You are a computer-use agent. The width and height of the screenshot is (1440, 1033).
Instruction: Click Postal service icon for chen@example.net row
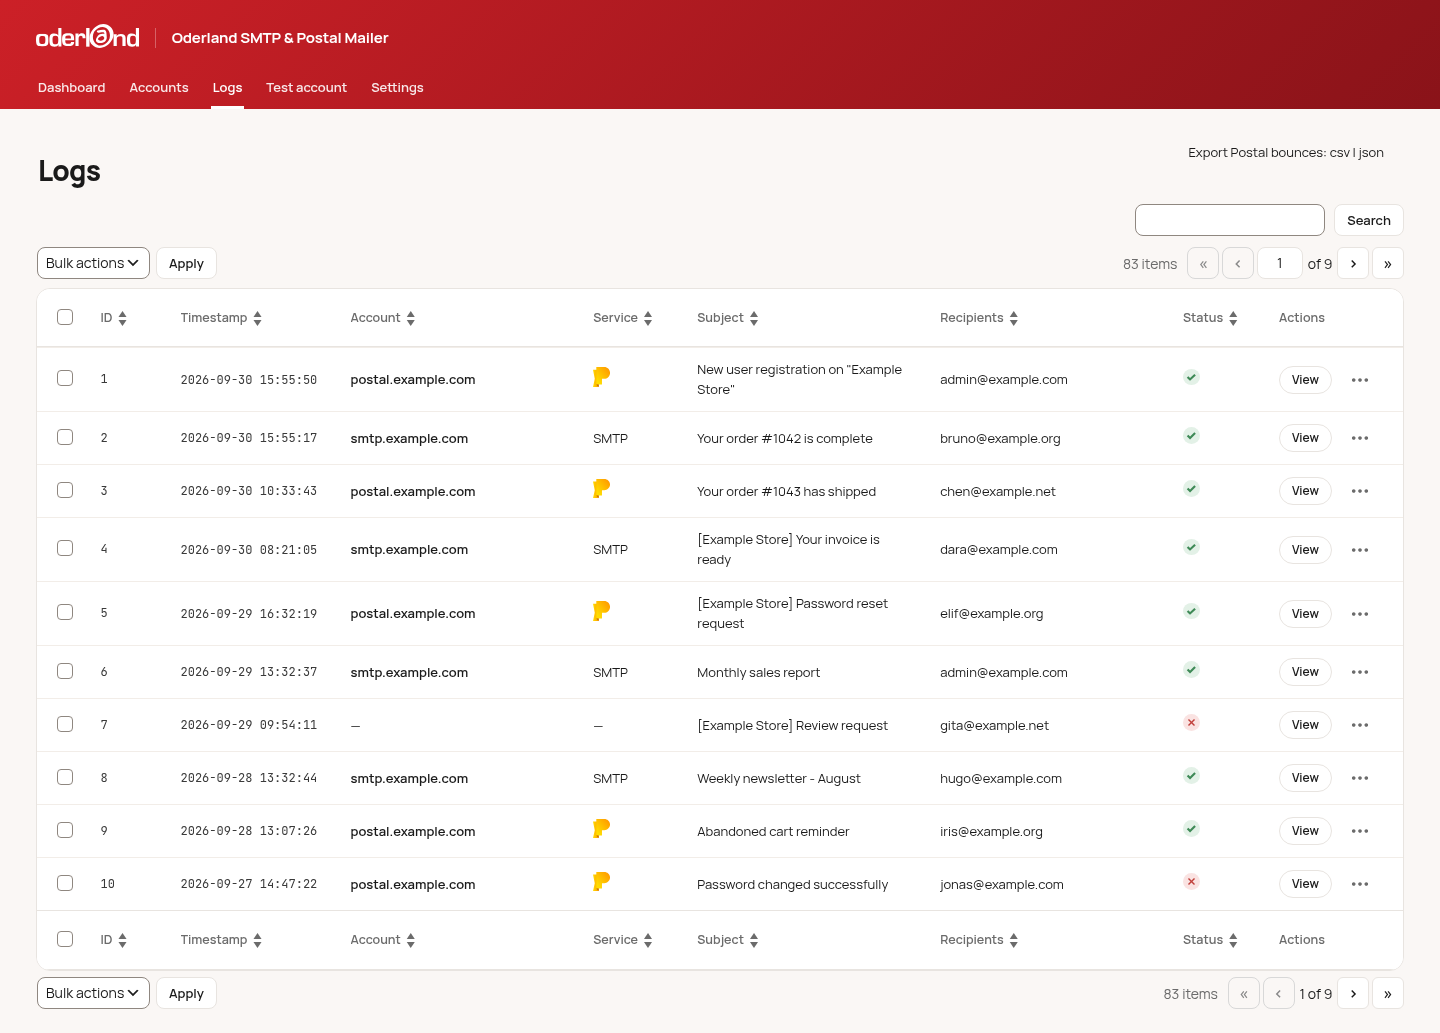pos(601,489)
